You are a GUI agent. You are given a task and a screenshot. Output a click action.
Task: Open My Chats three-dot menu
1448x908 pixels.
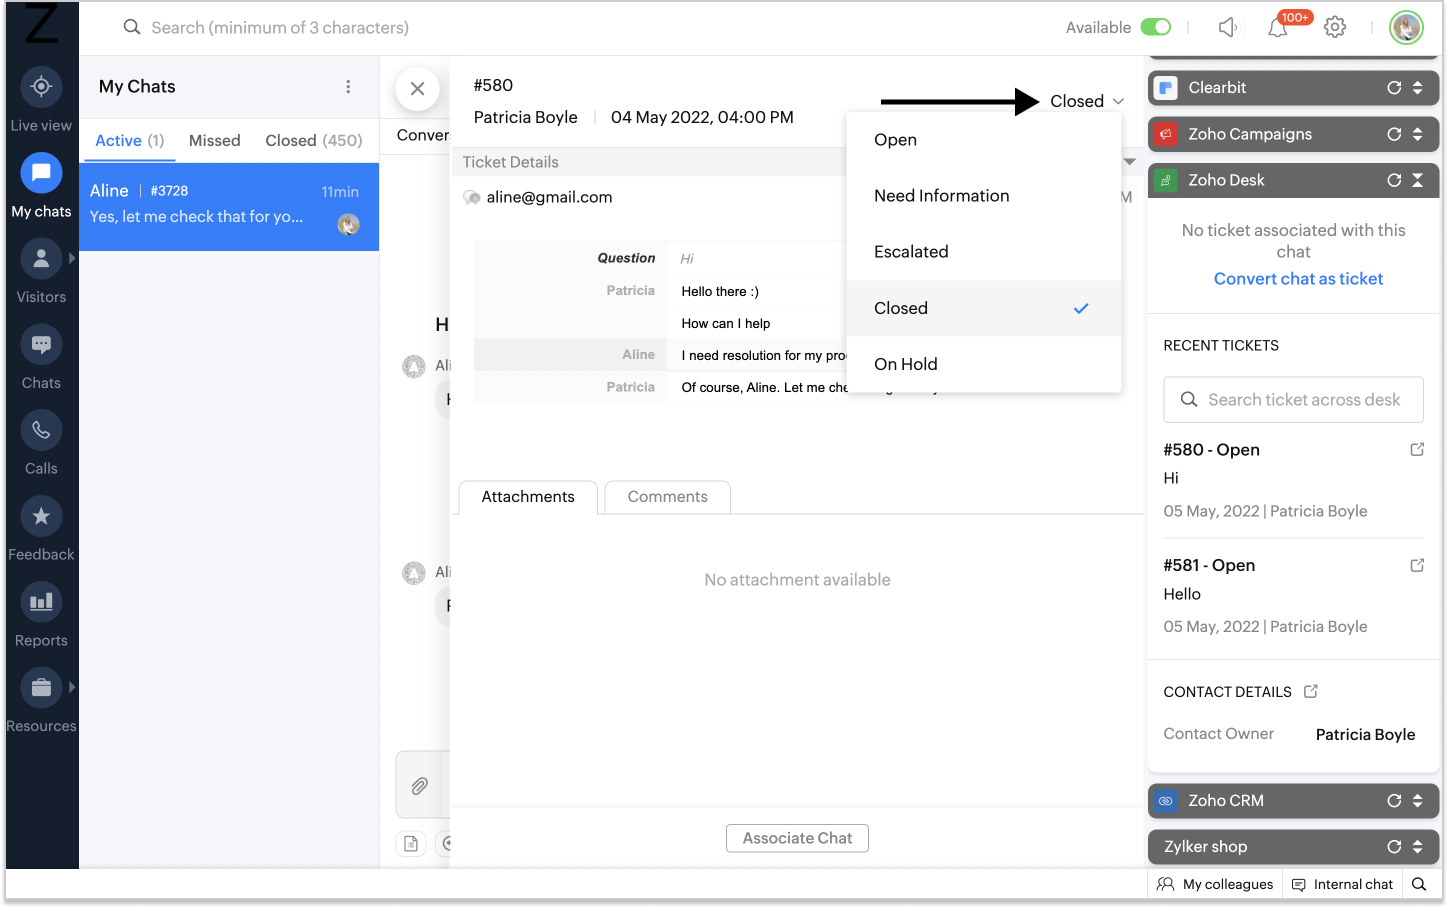tap(348, 87)
